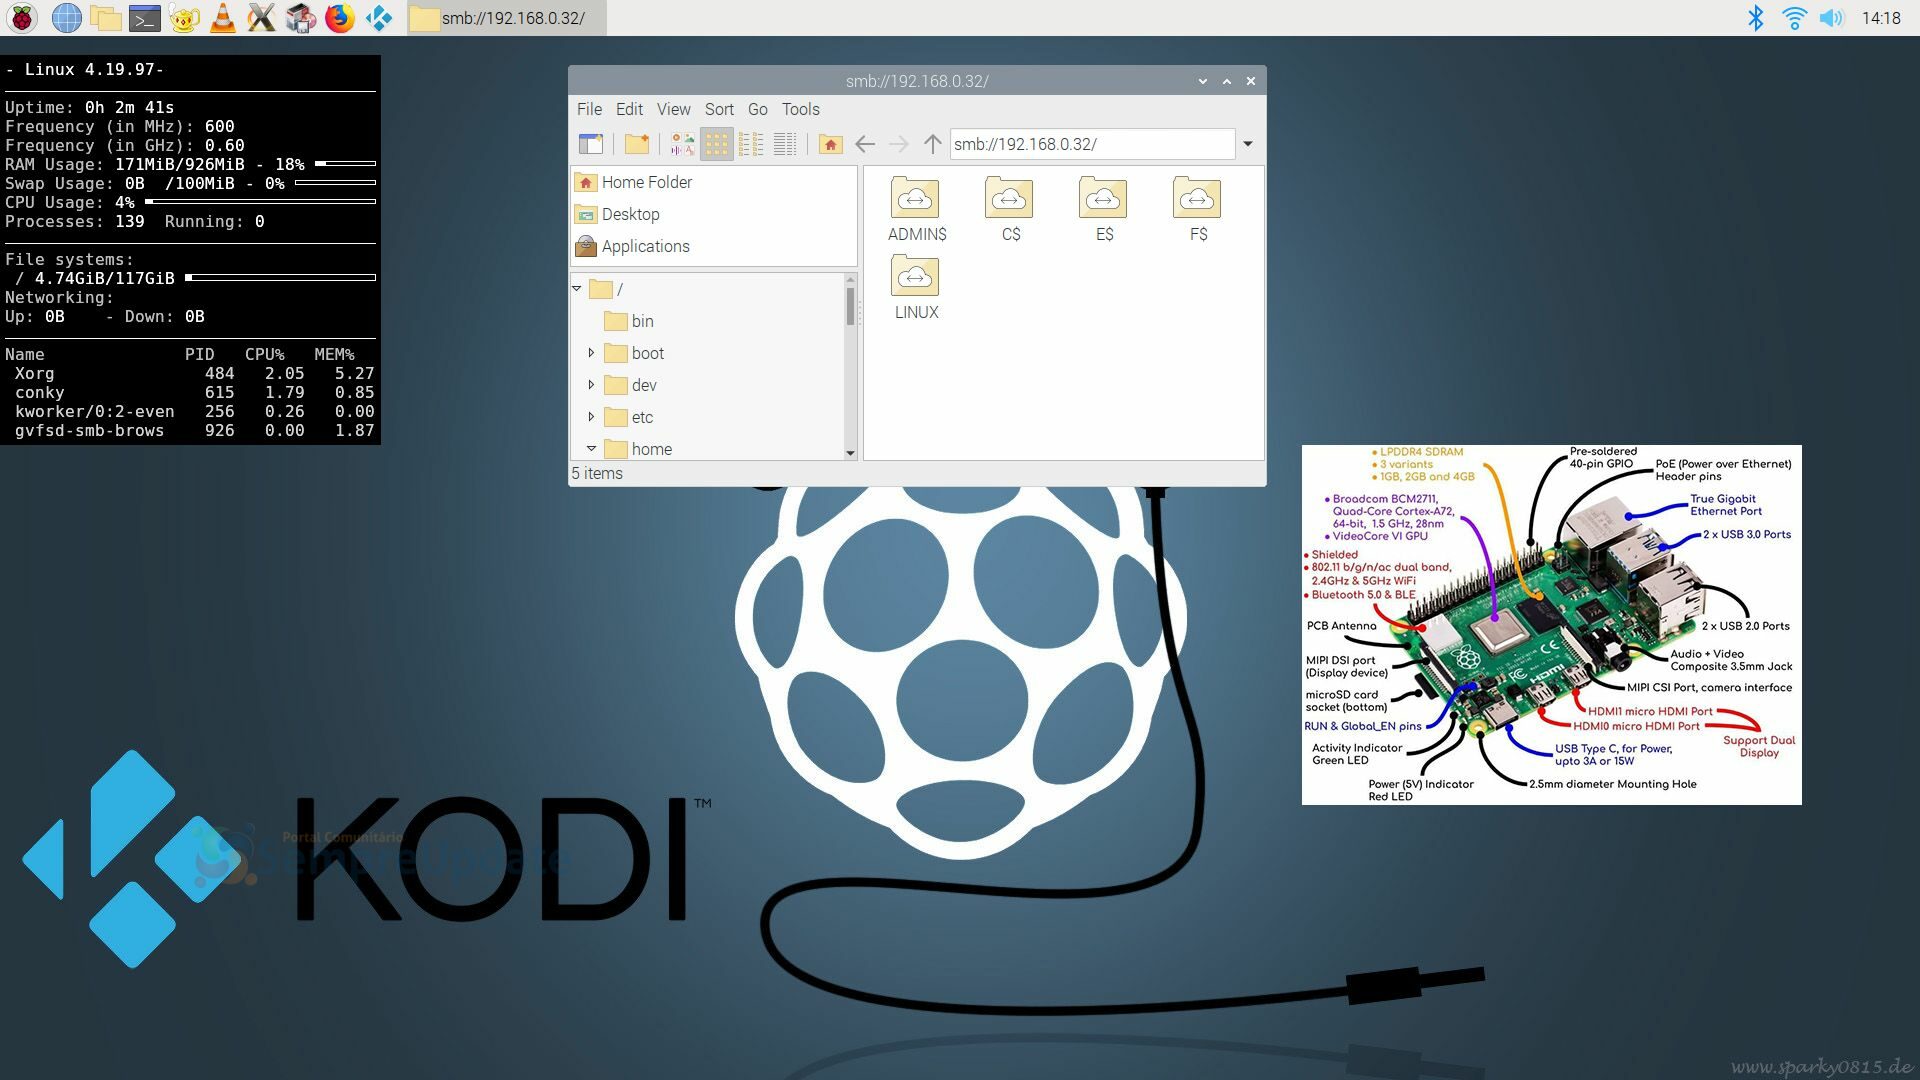Click the smb:// address path field
1920x1080 pixels.
1092,144
